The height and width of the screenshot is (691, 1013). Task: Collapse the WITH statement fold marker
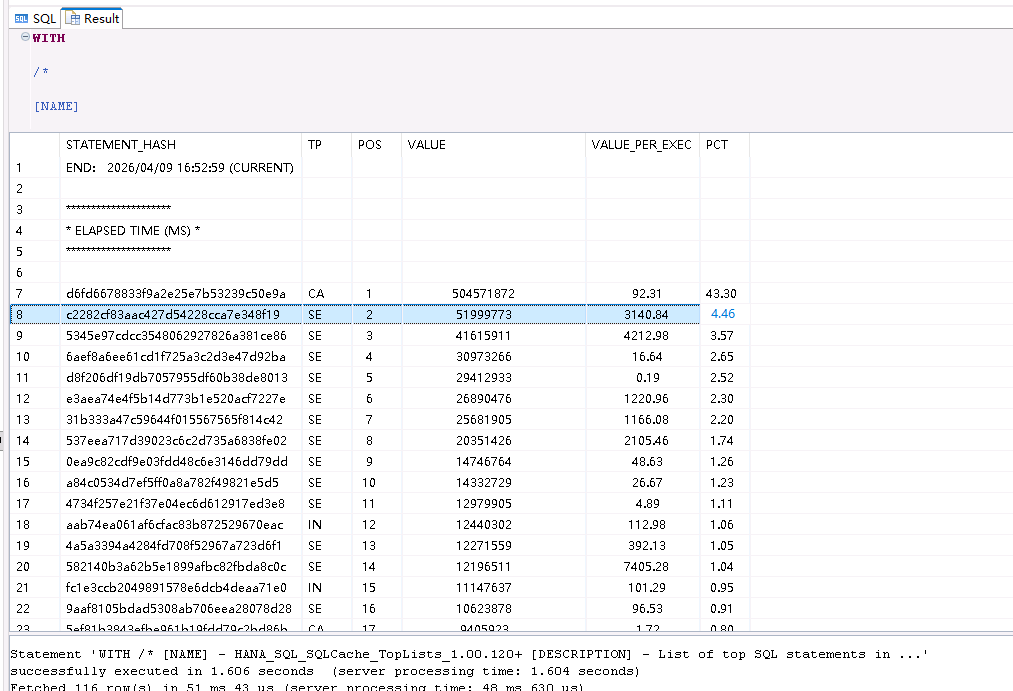tap(25, 37)
